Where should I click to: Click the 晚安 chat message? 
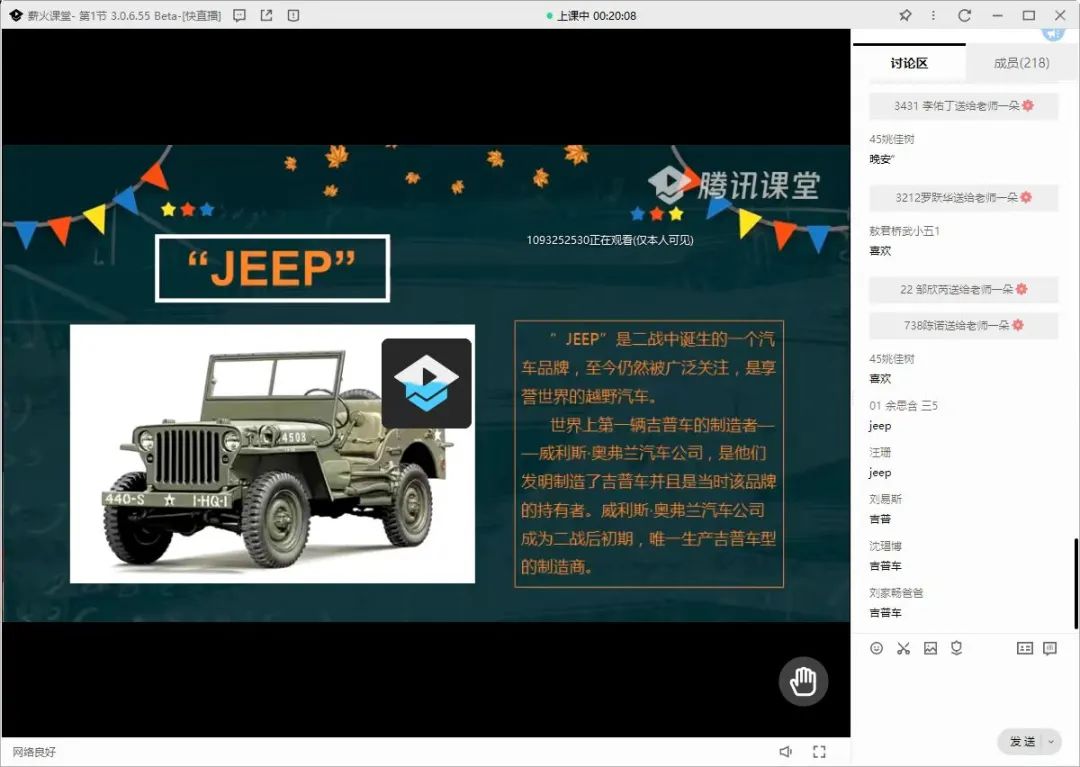point(882,159)
